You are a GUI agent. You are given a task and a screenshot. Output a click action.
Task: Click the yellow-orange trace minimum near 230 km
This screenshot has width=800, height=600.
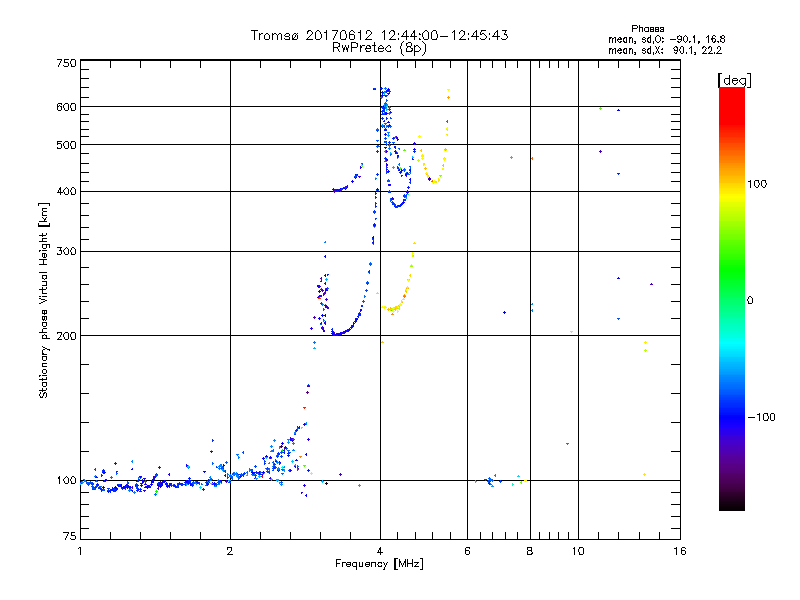[x=393, y=309]
